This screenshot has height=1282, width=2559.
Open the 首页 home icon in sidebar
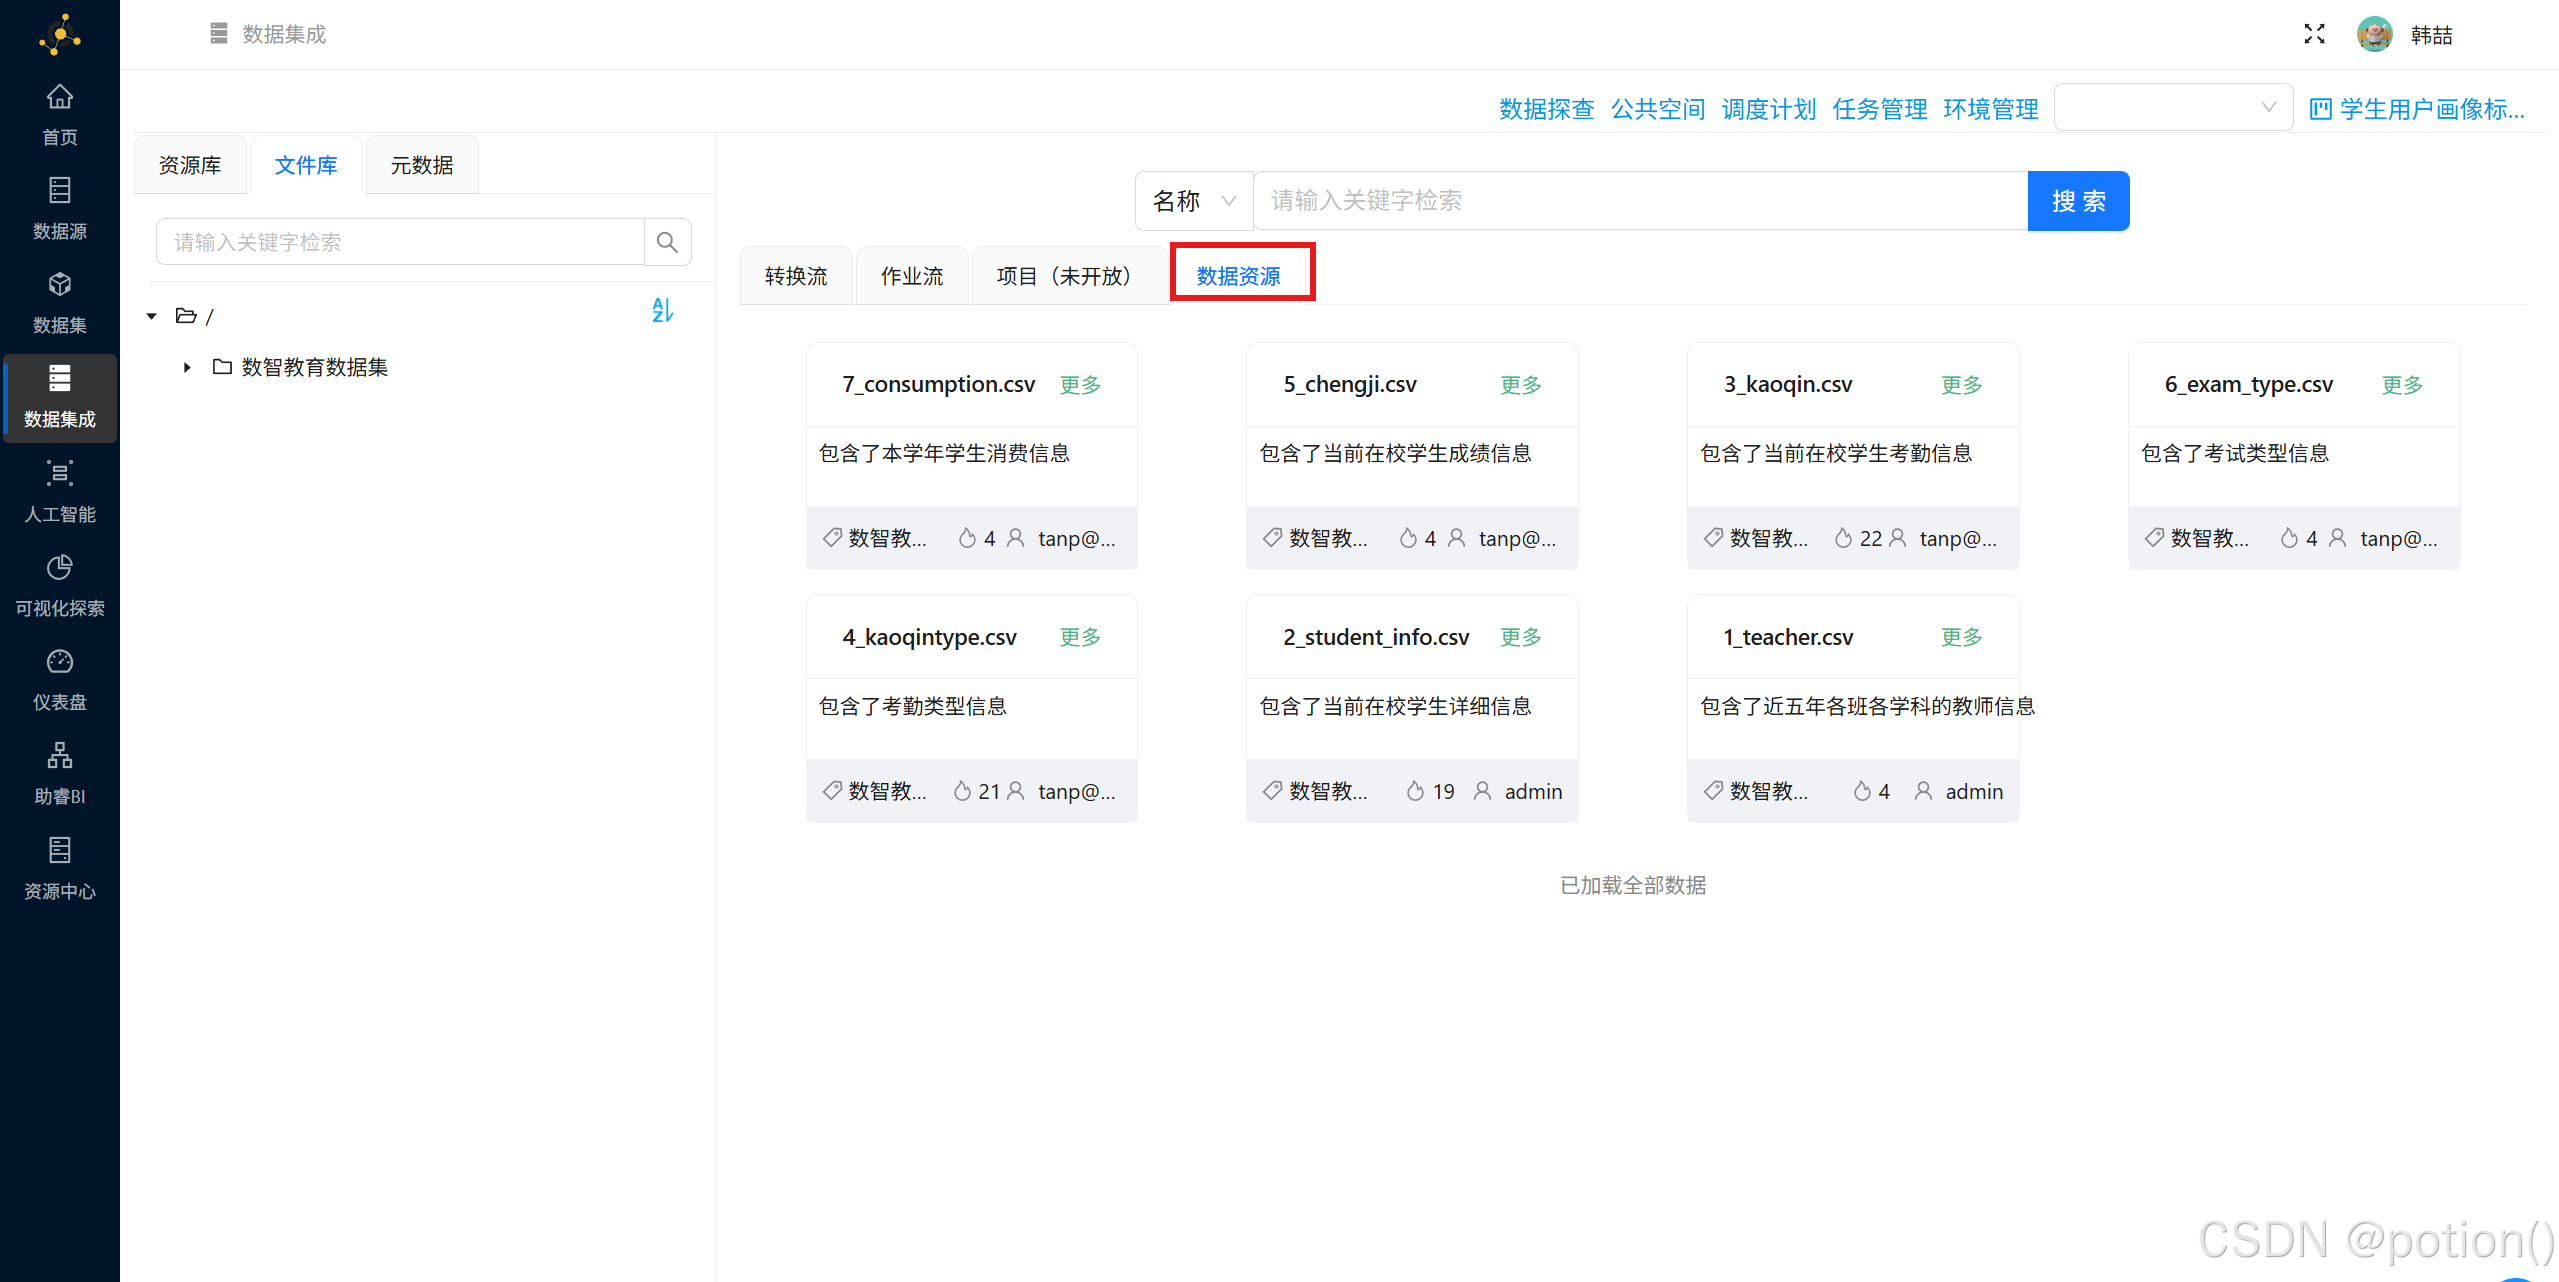[x=60, y=97]
